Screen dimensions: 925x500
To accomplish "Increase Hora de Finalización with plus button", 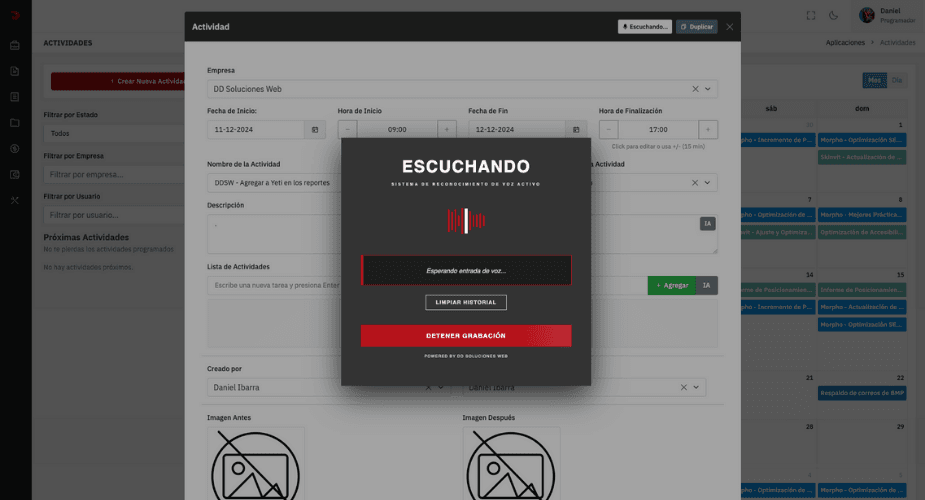I will pyautogui.click(x=708, y=130).
